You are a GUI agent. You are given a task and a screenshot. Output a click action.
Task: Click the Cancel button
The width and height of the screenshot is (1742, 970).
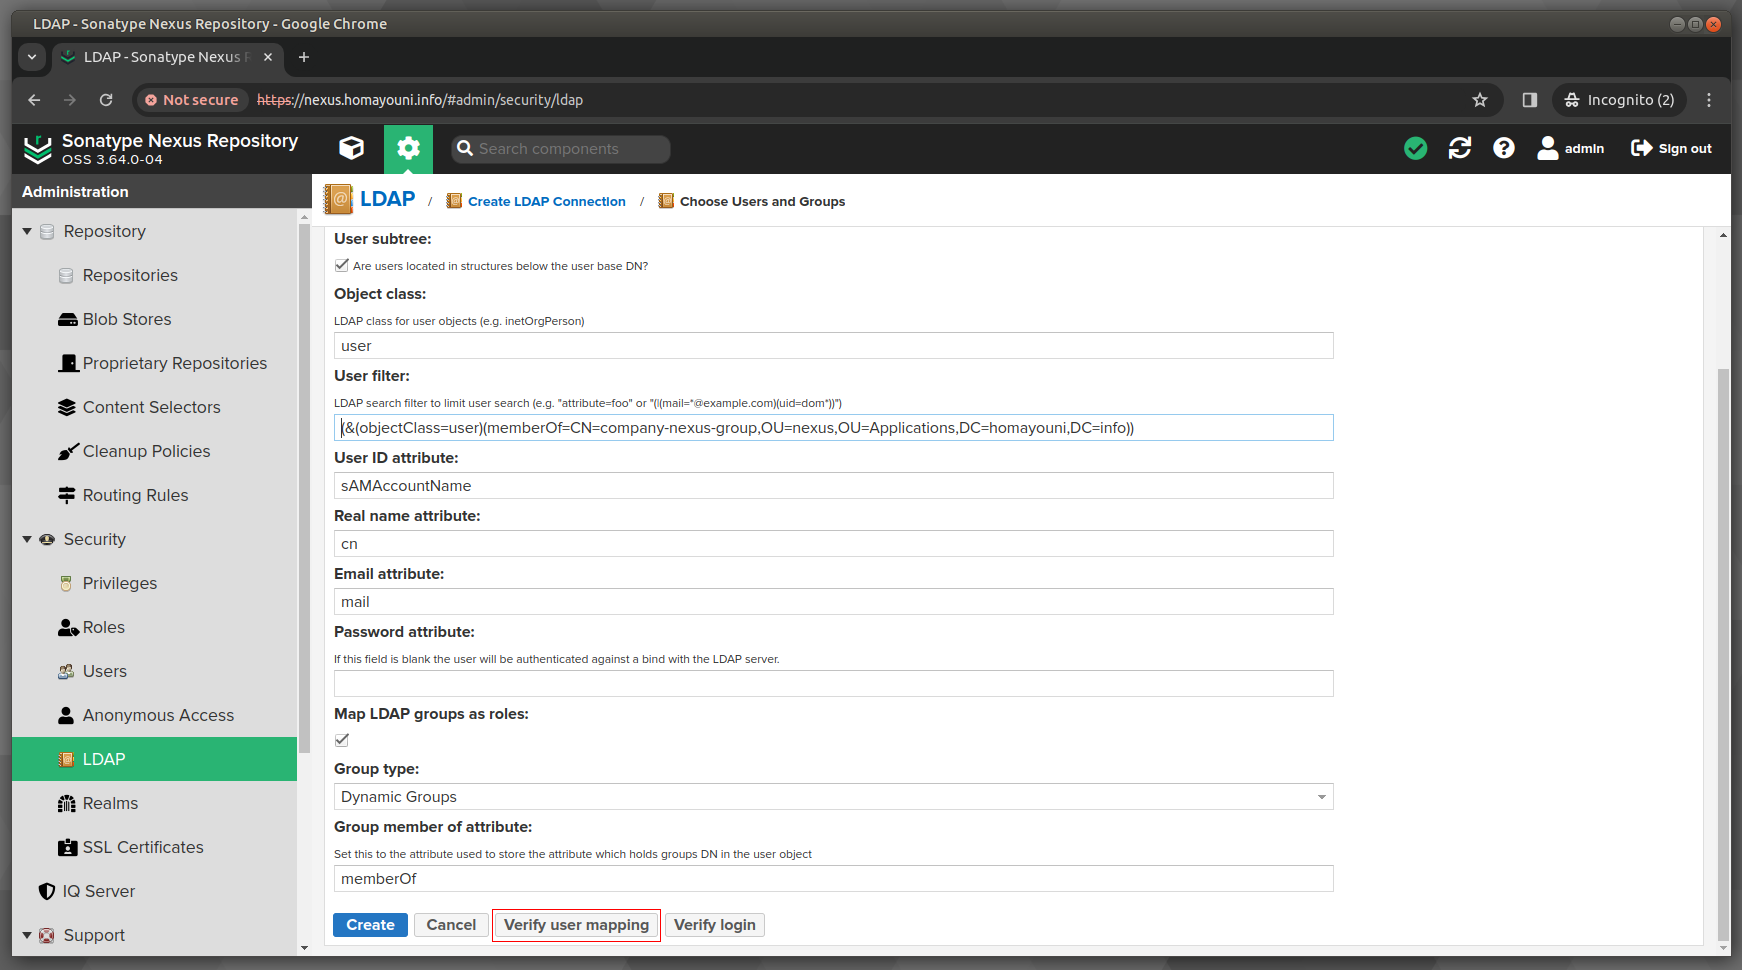pyautogui.click(x=451, y=925)
